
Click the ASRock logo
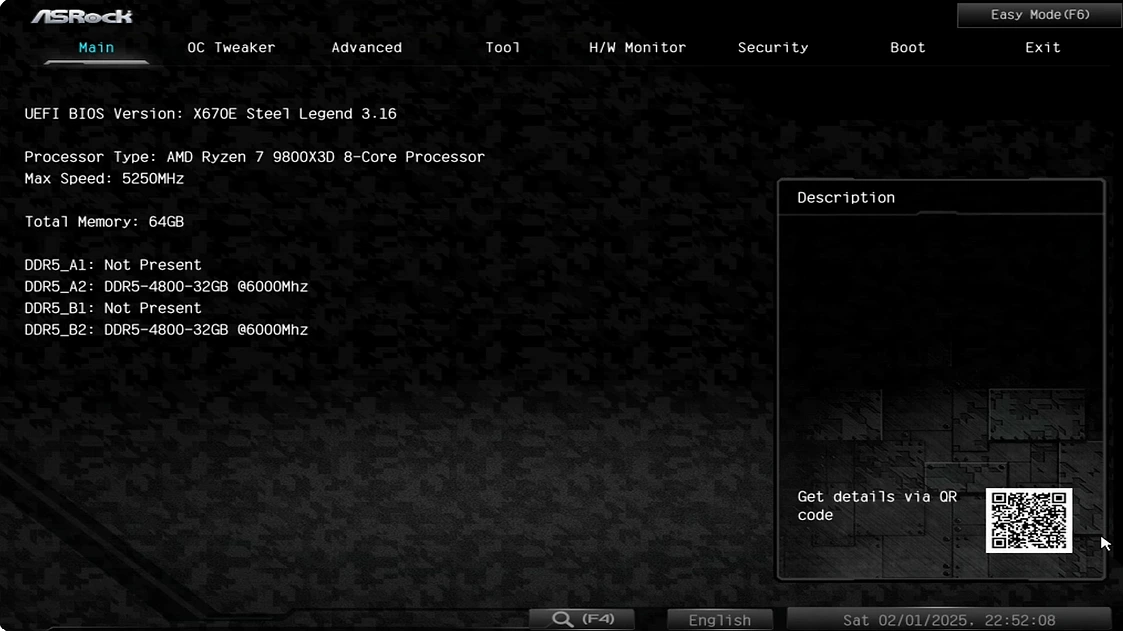[x=82, y=16]
